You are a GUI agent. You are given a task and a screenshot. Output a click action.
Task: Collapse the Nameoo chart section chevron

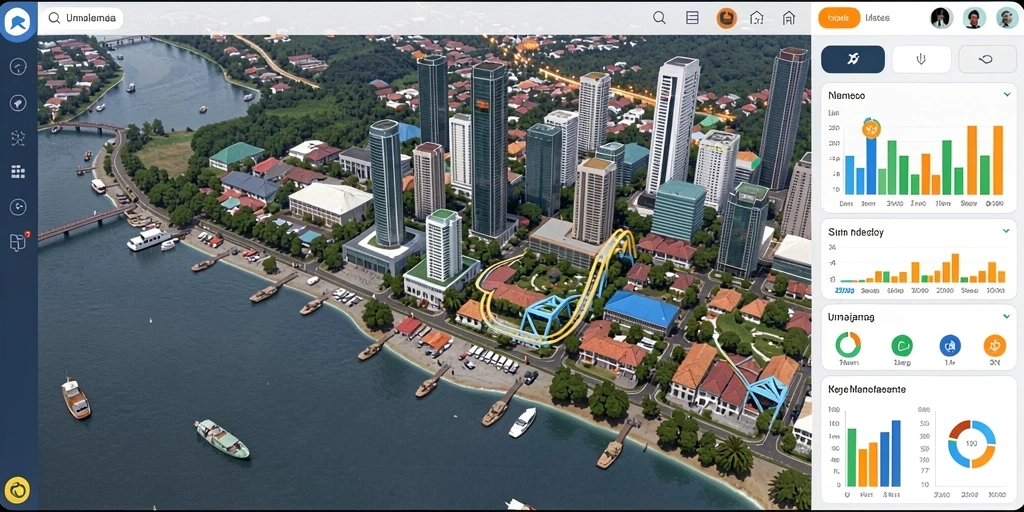(x=1006, y=95)
